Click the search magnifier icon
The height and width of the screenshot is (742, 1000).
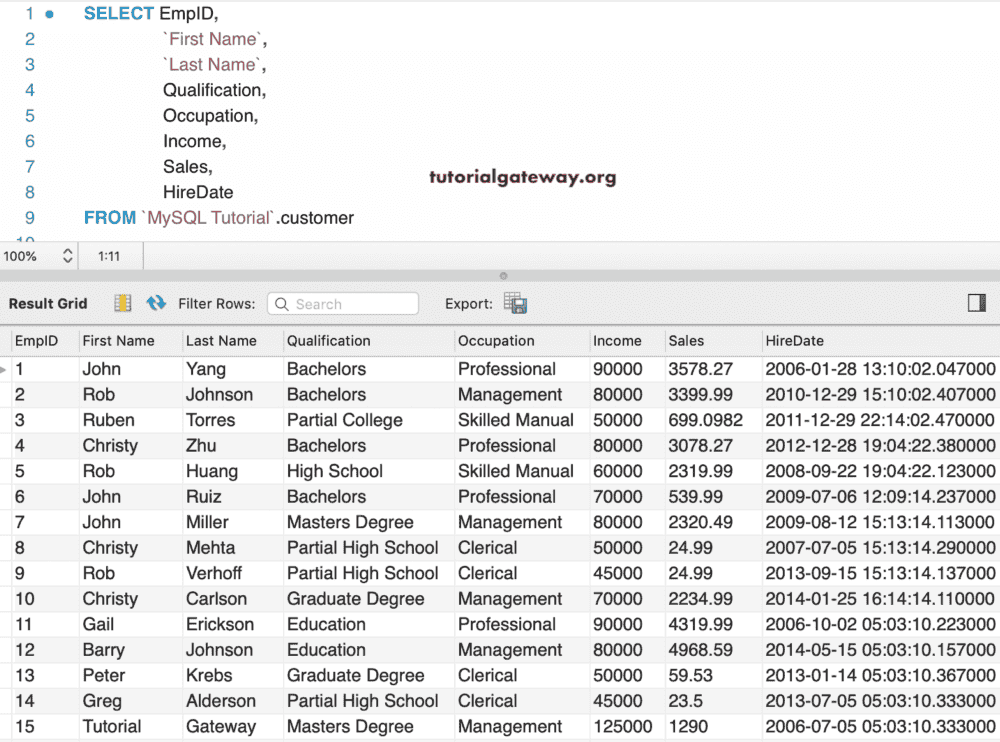281,304
